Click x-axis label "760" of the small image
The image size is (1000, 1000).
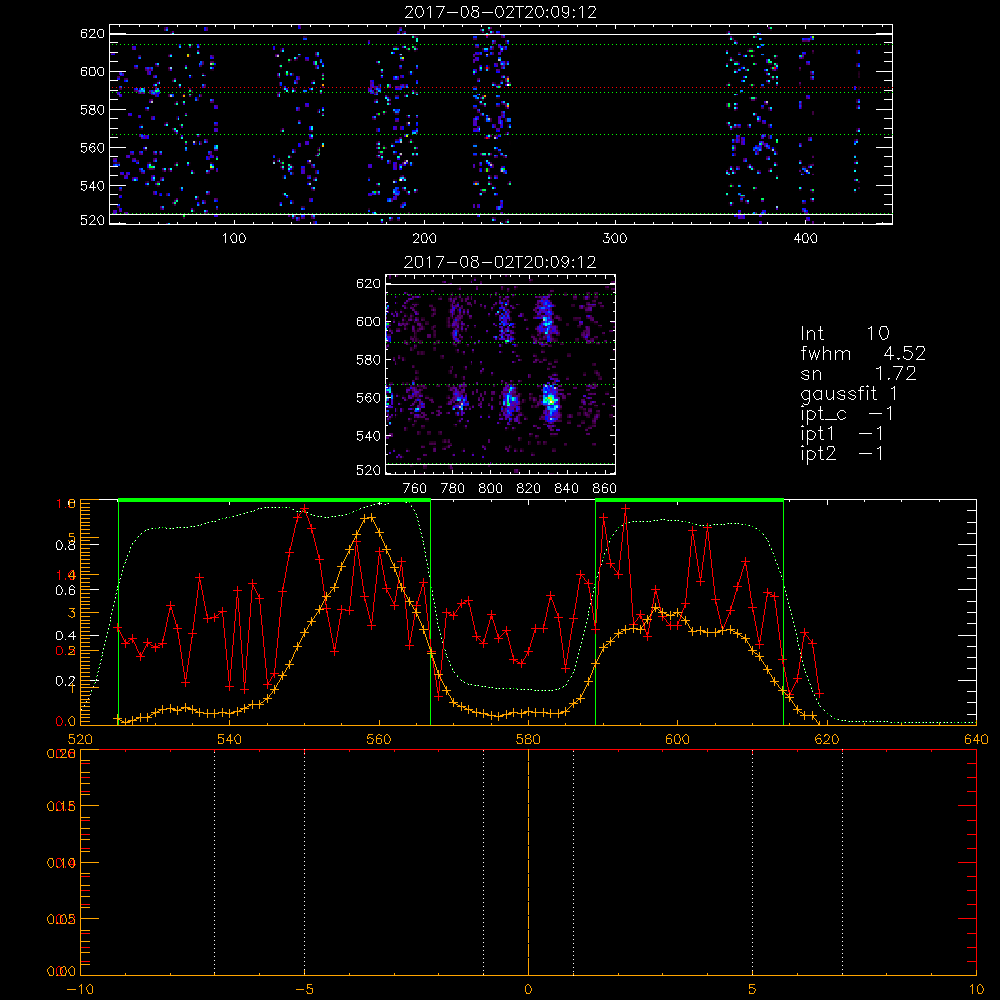click(x=415, y=489)
